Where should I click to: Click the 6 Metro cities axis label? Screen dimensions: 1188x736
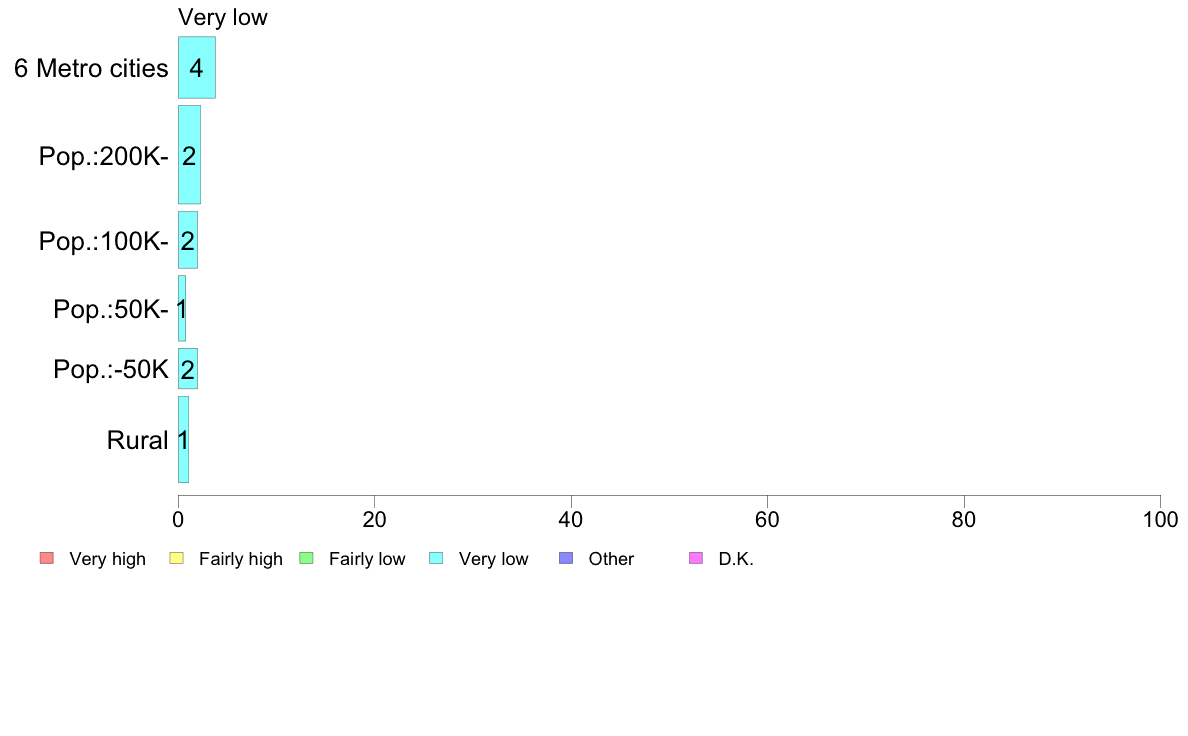[x=91, y=68]
